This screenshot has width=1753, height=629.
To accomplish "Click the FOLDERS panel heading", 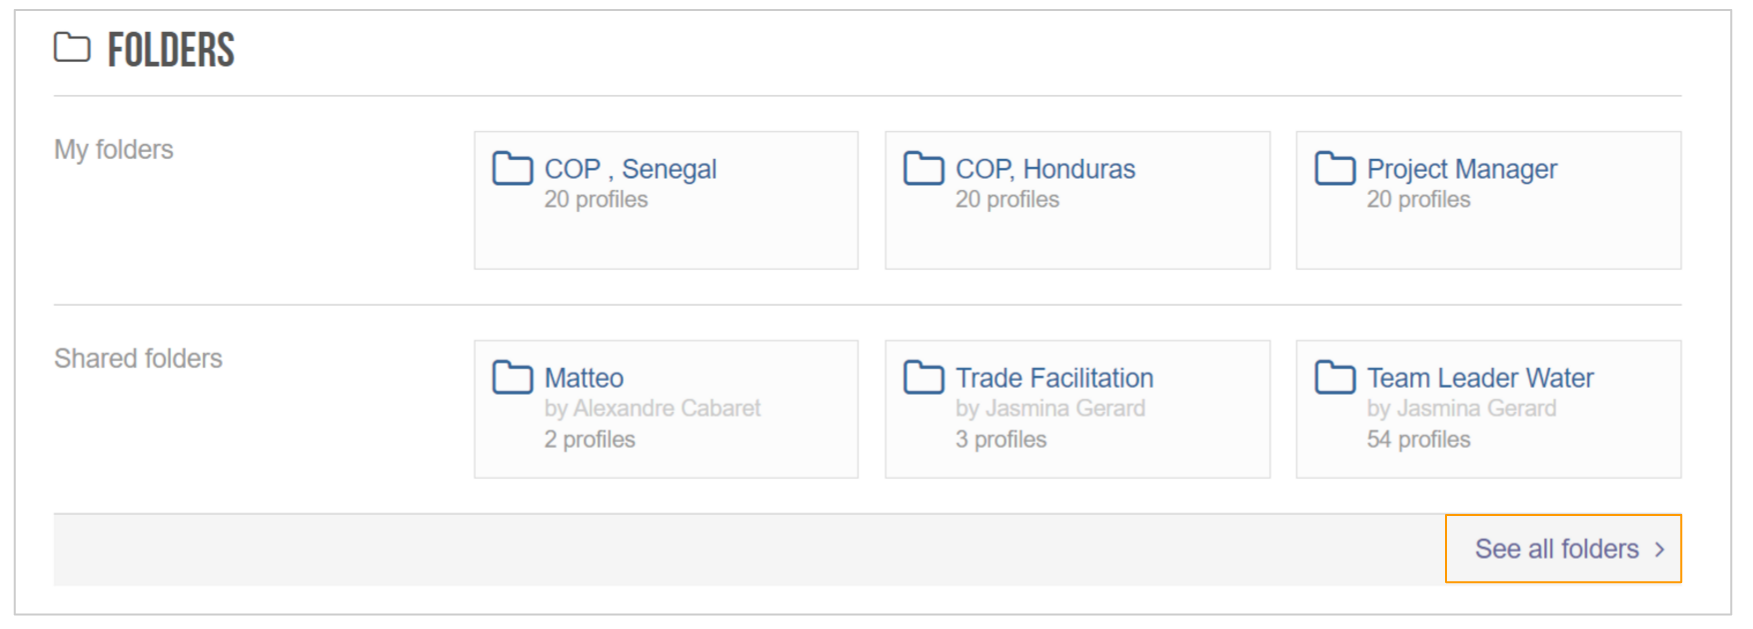I will (x=171, y=49).
